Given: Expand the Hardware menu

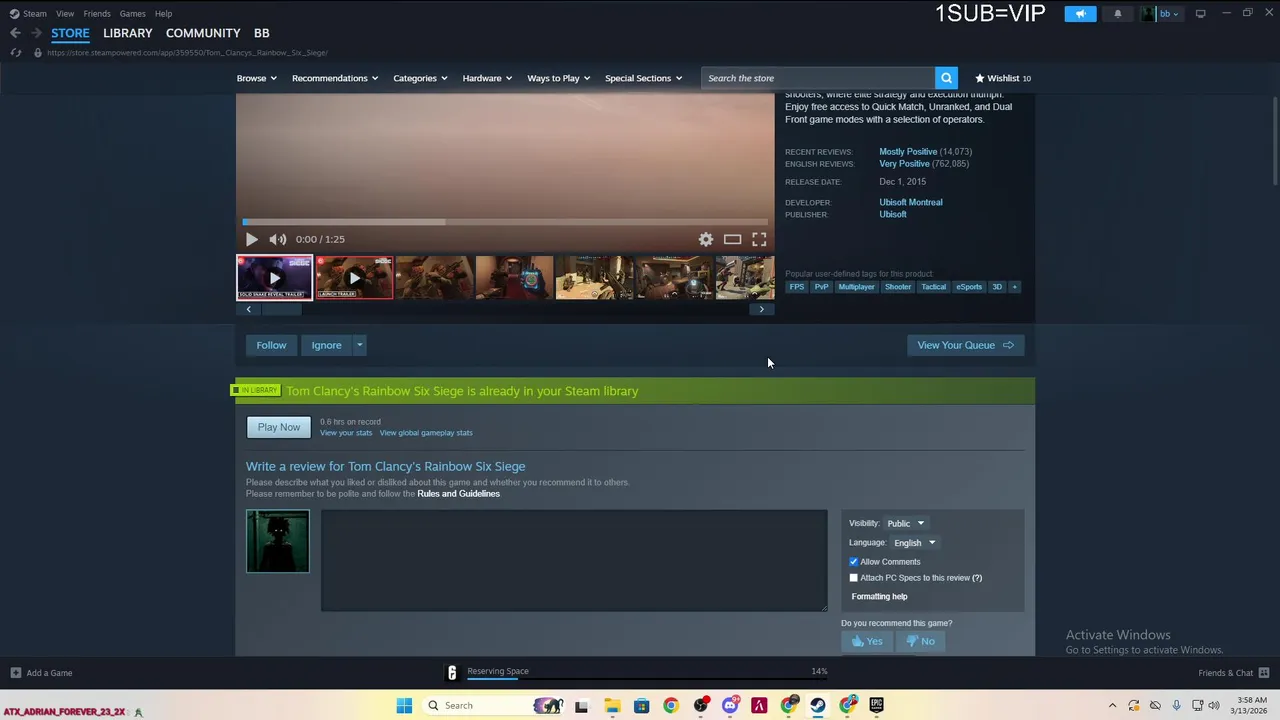Looking at the screenshot, I should [x=487, y=78].
